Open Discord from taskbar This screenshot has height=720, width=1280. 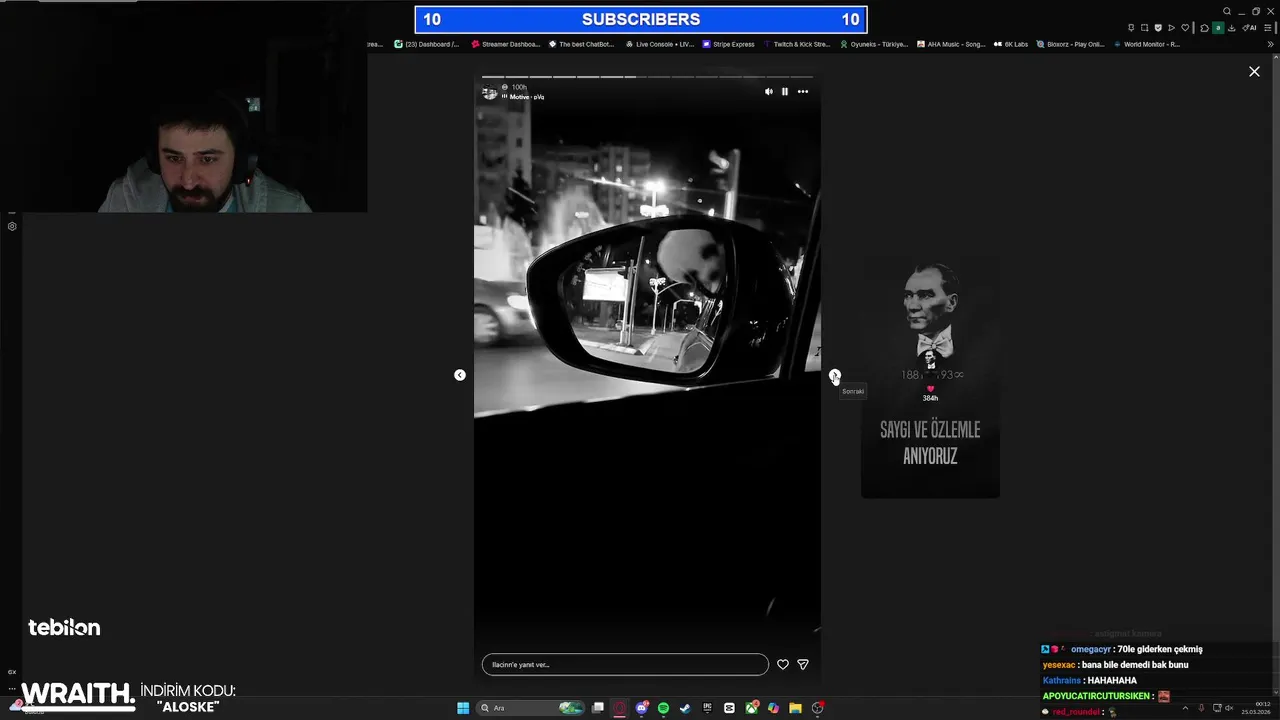[x=642, y=708]
